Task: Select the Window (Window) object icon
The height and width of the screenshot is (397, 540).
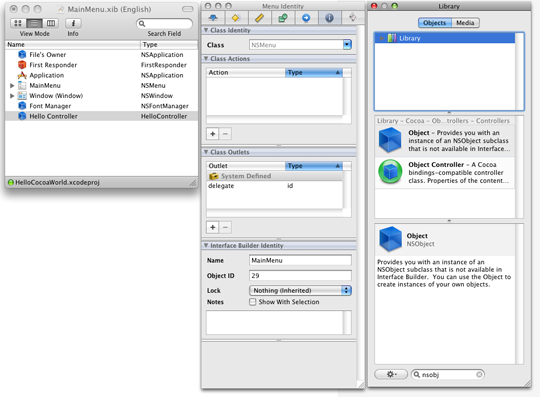Action: click(x=22, y=96)
